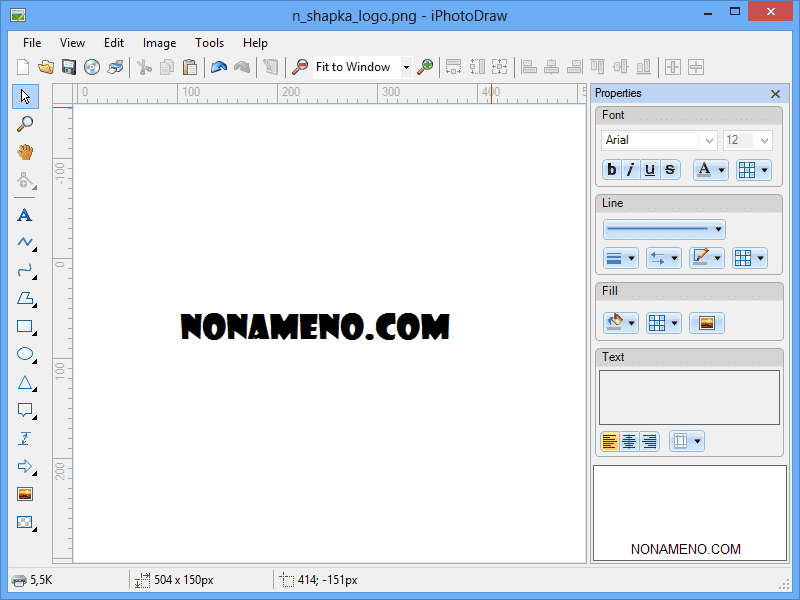Viewport: 800px width, 600px height.
Task: Select the Text tool in left toolbar
Action: (25, 215)
